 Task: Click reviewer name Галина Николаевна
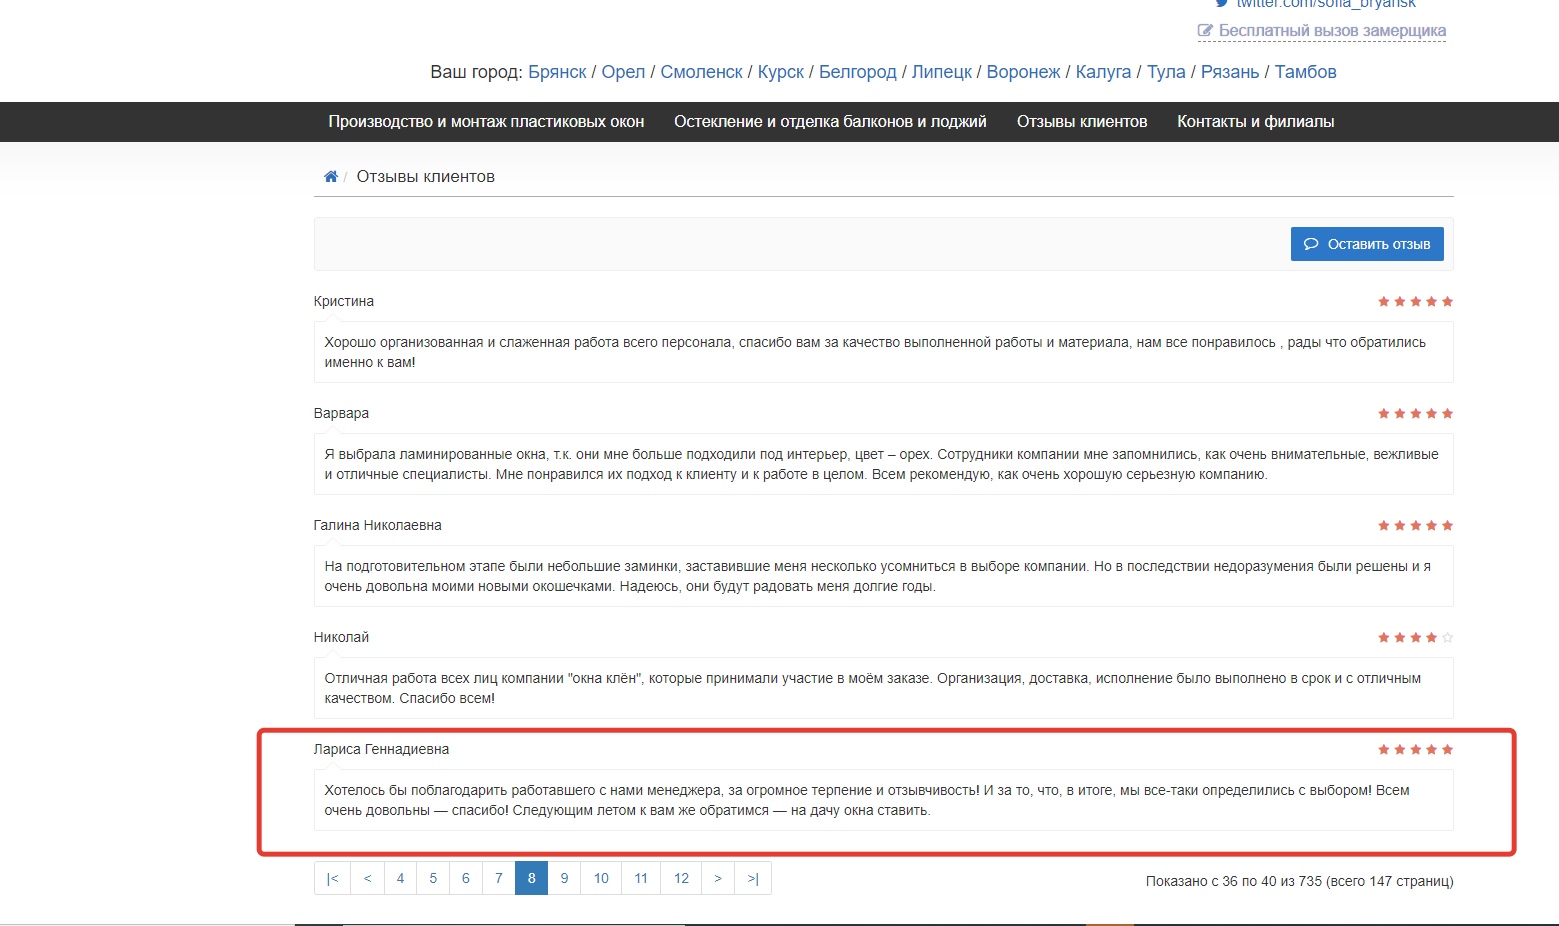pyautogui.click(x=377, y=525)
